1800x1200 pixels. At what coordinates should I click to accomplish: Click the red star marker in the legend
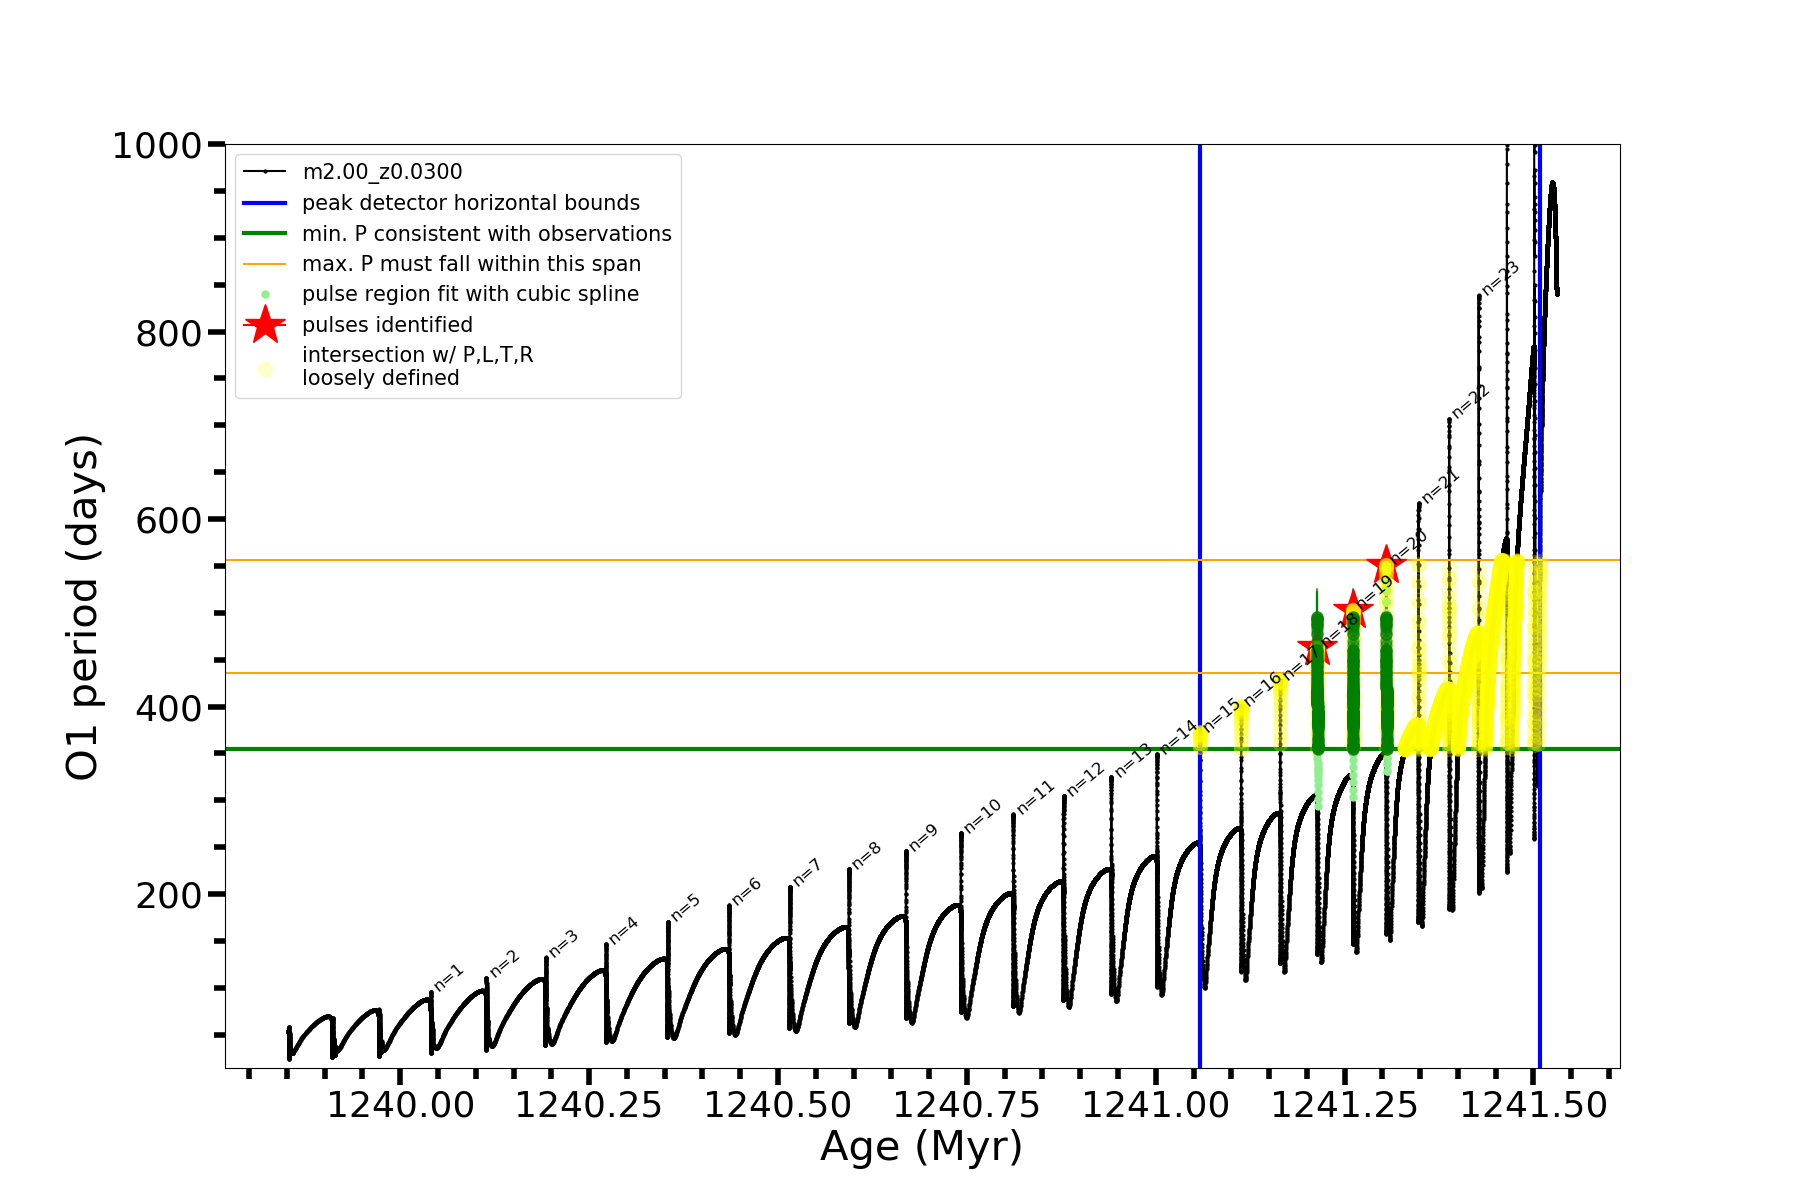click(x=265, y=324)
